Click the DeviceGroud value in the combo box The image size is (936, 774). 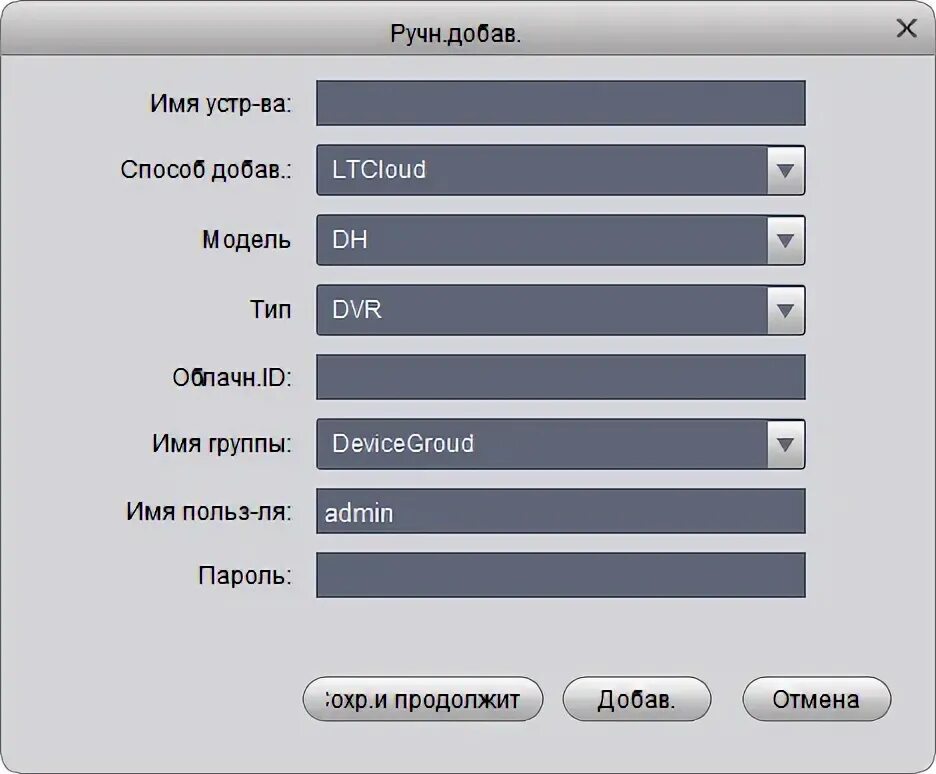point(403,444)
